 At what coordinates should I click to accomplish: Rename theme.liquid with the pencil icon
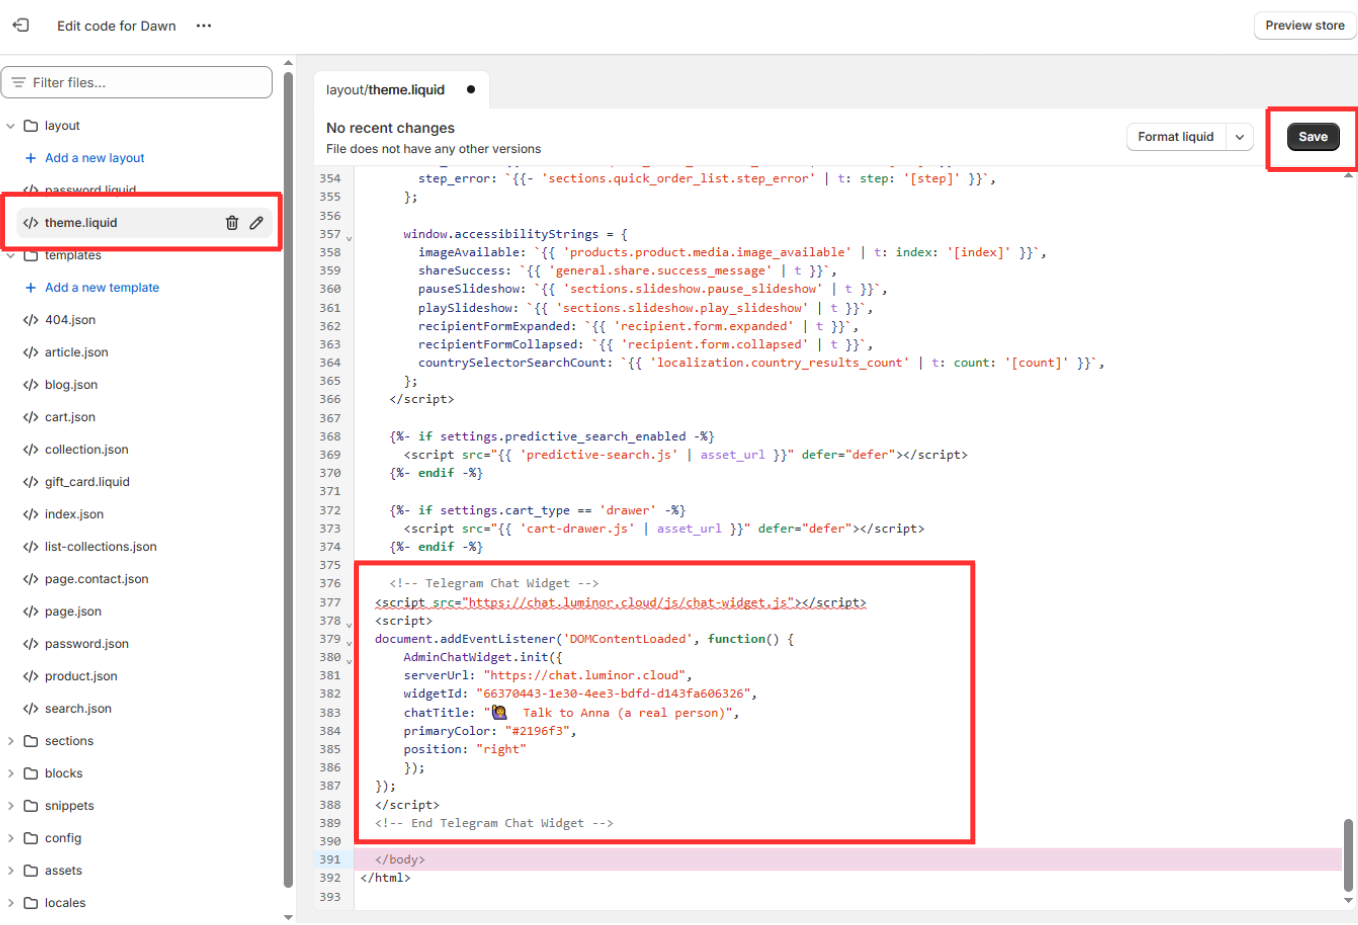point(257,222)
